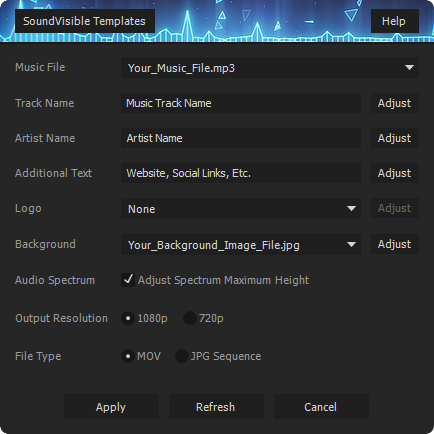This screenshot has height=434, width=434.
Task: Select the 720p output resolution
Action: pos(190,318)
